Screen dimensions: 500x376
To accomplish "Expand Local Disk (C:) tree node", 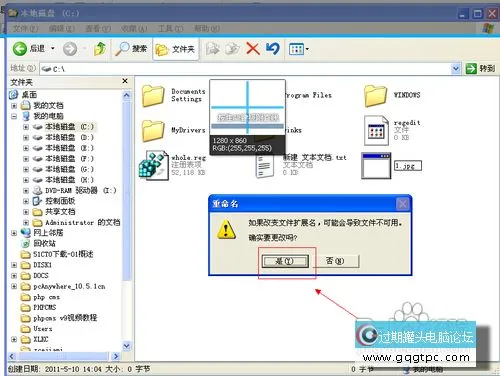I will [26, 127].
